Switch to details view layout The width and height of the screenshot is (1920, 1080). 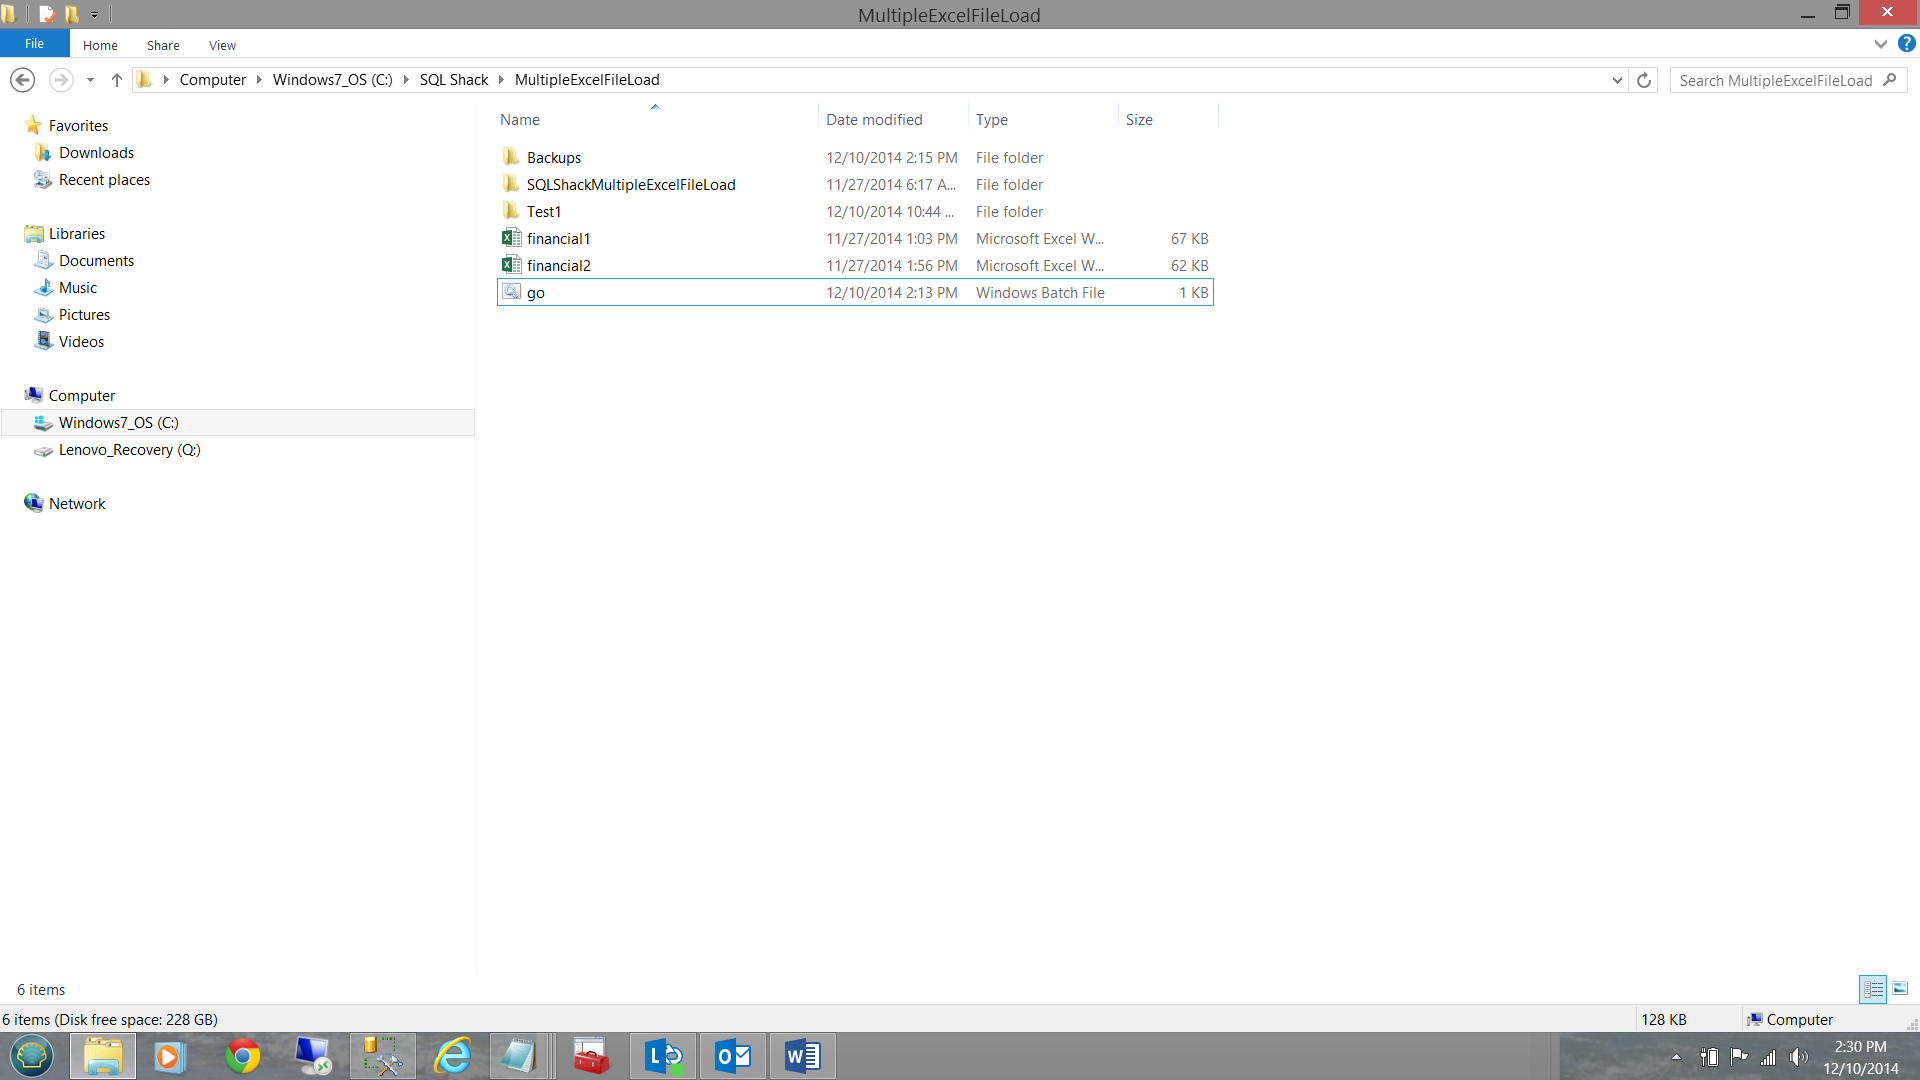pos(1873,989)
